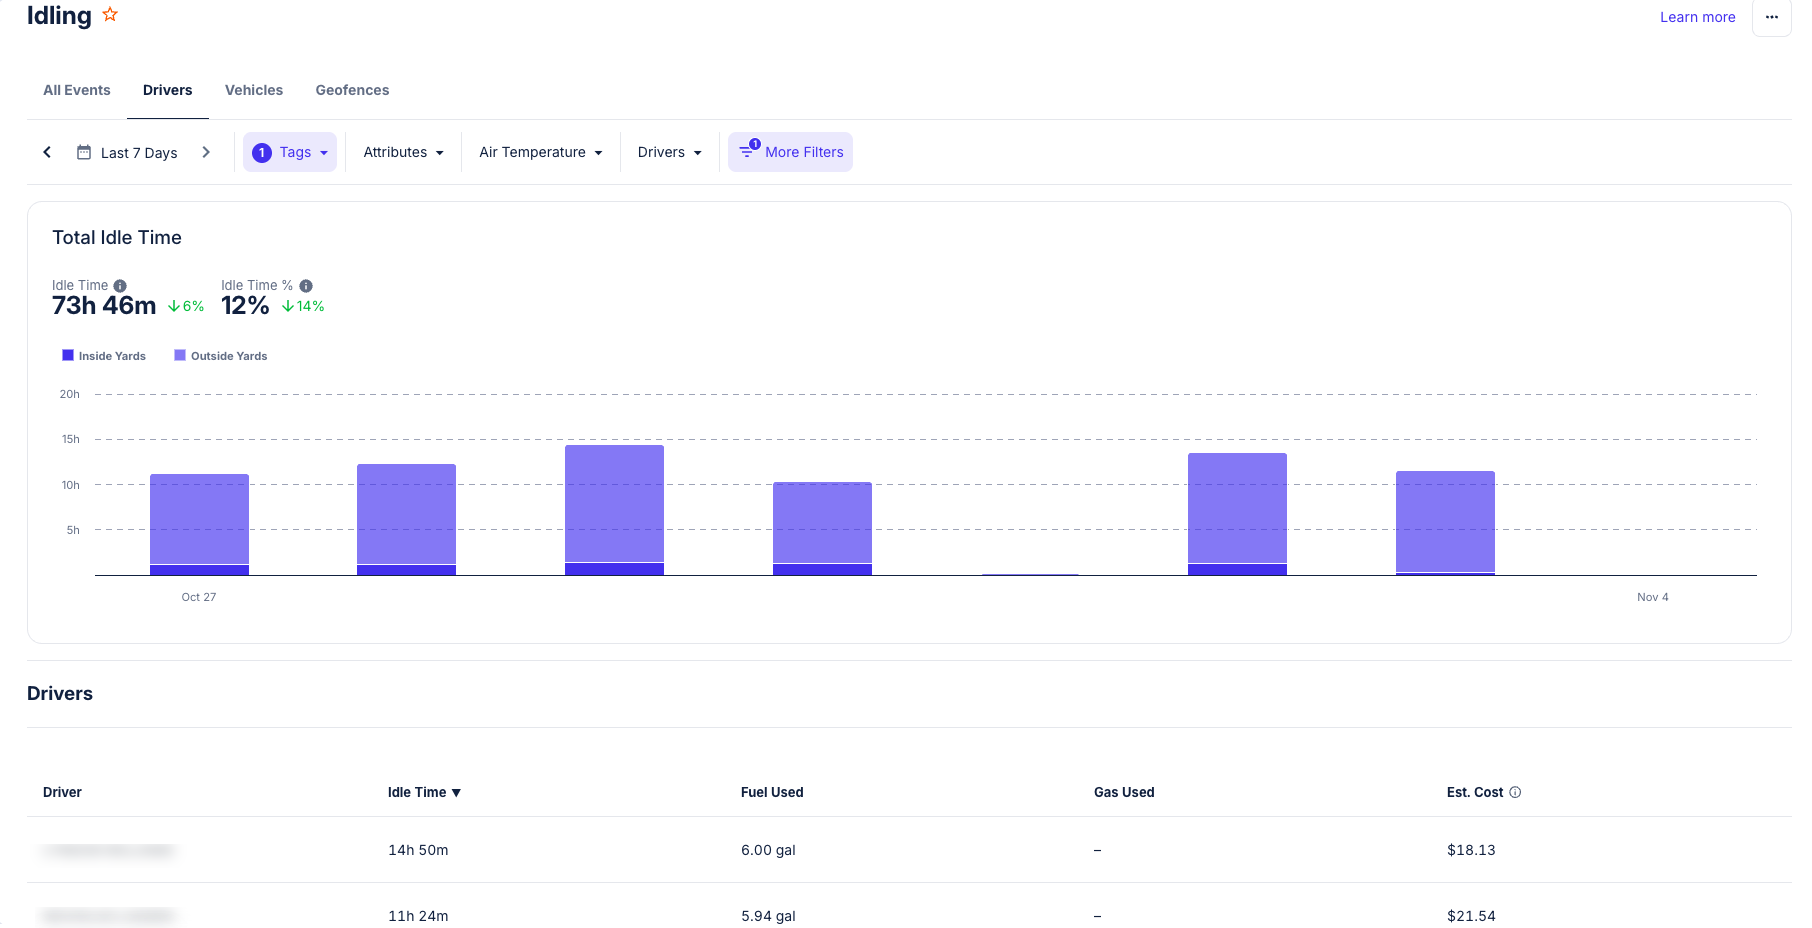Open the calendar icon in the date picker
Screen dimensions: 1812x928
(83, 152)
